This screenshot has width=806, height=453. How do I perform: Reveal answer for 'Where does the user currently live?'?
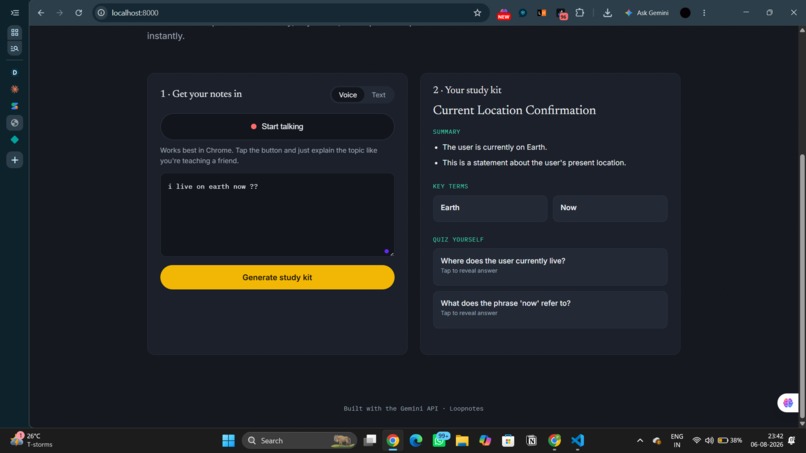click(x=550, y=266)
